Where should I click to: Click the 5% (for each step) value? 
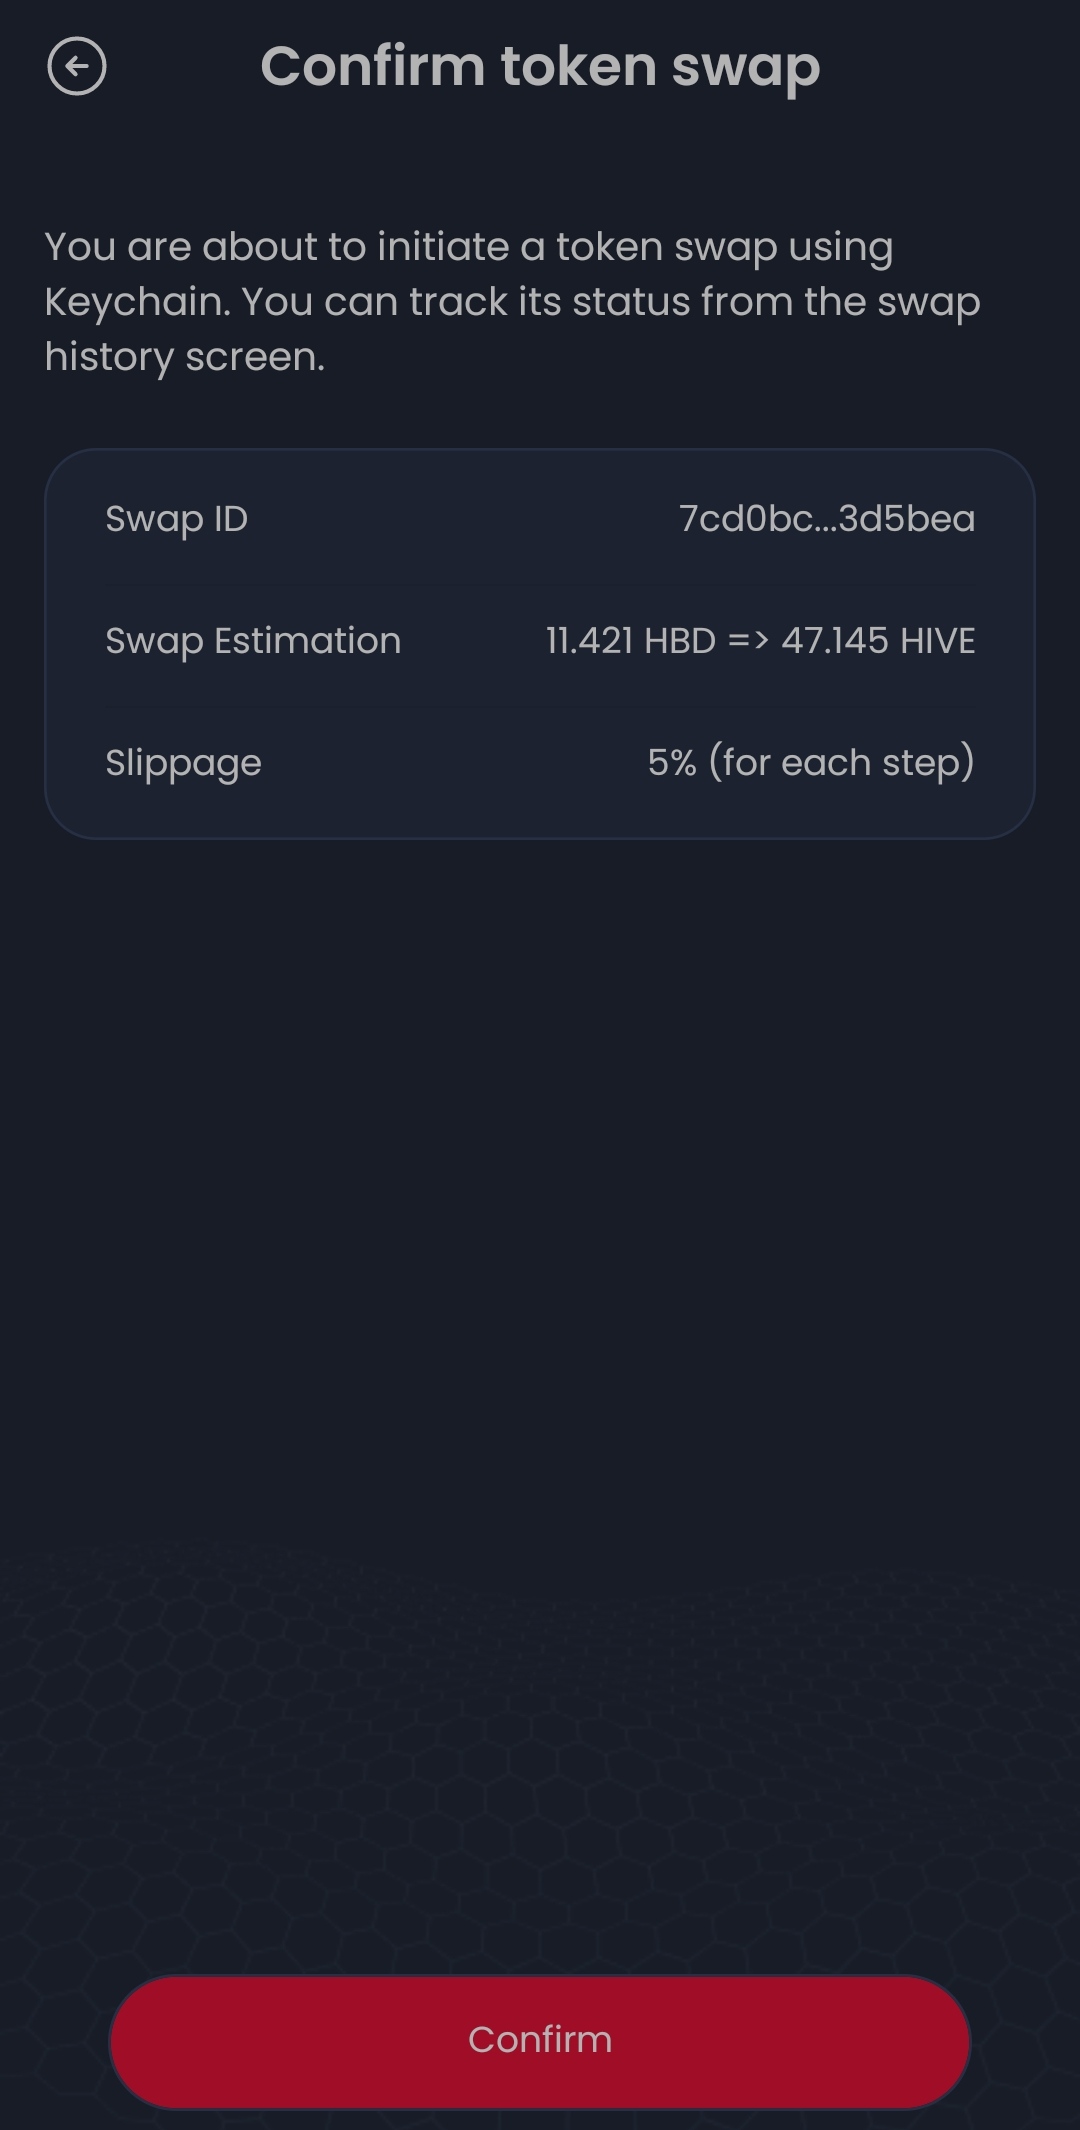811,763
